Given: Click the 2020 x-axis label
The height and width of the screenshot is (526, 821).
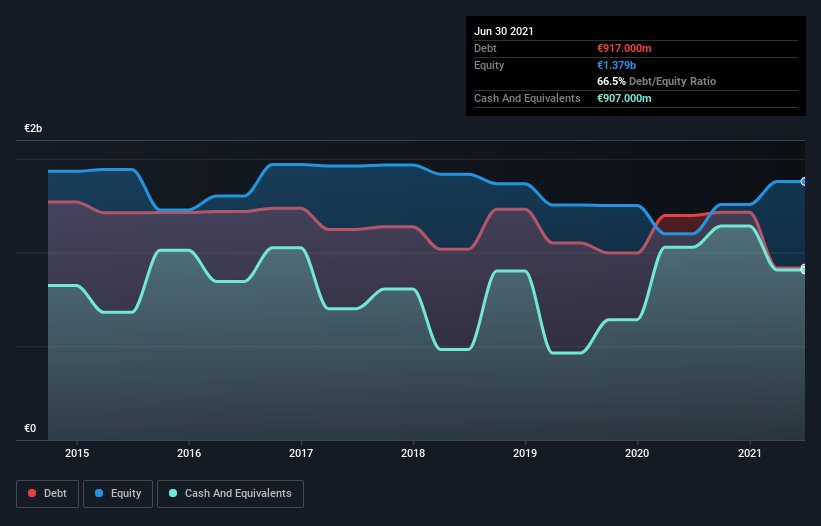Looking at the screenshot, I should pos(637,453).
